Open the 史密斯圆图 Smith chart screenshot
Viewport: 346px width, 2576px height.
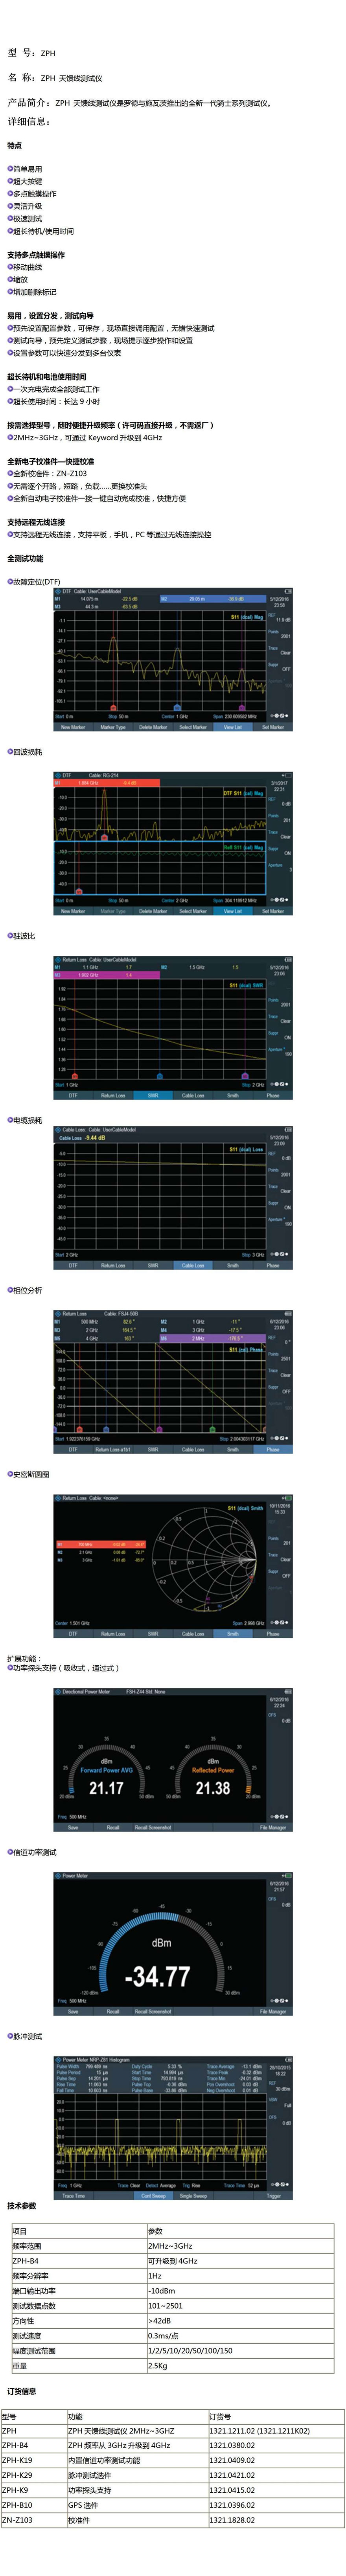click(x=173, y=1566)
